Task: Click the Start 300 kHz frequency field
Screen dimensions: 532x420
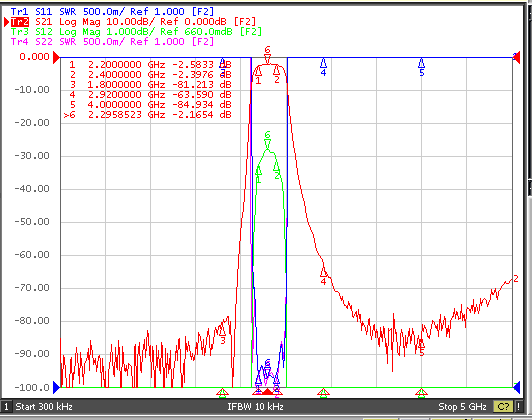Action: pos(44,406)
